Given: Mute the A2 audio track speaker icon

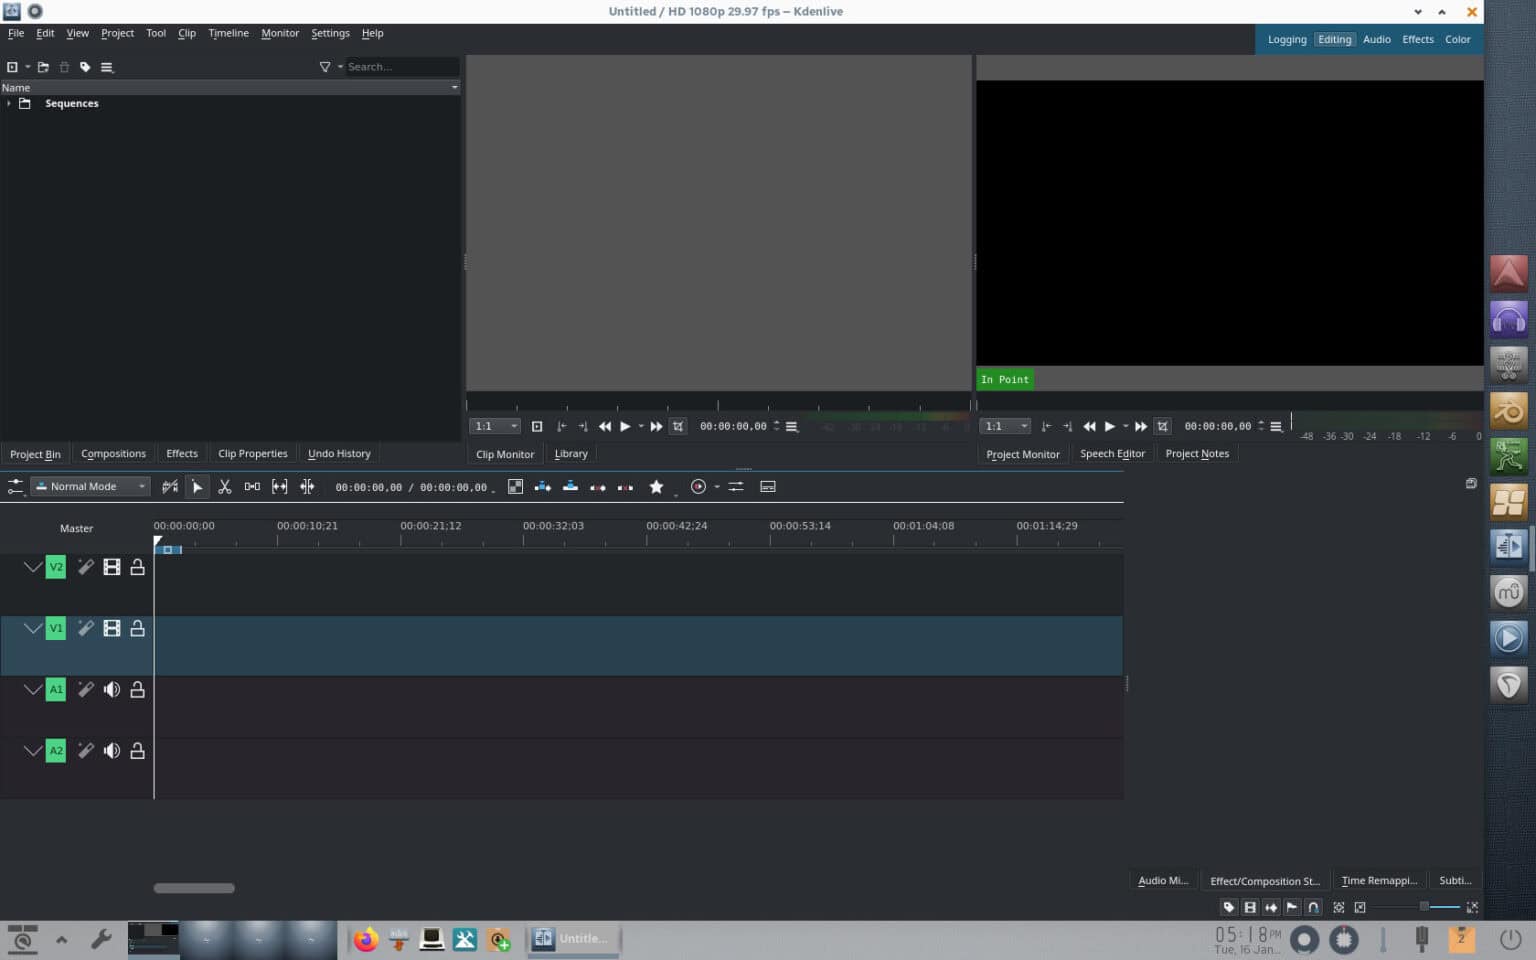Looking at the screenshot, I should point(111,750).
